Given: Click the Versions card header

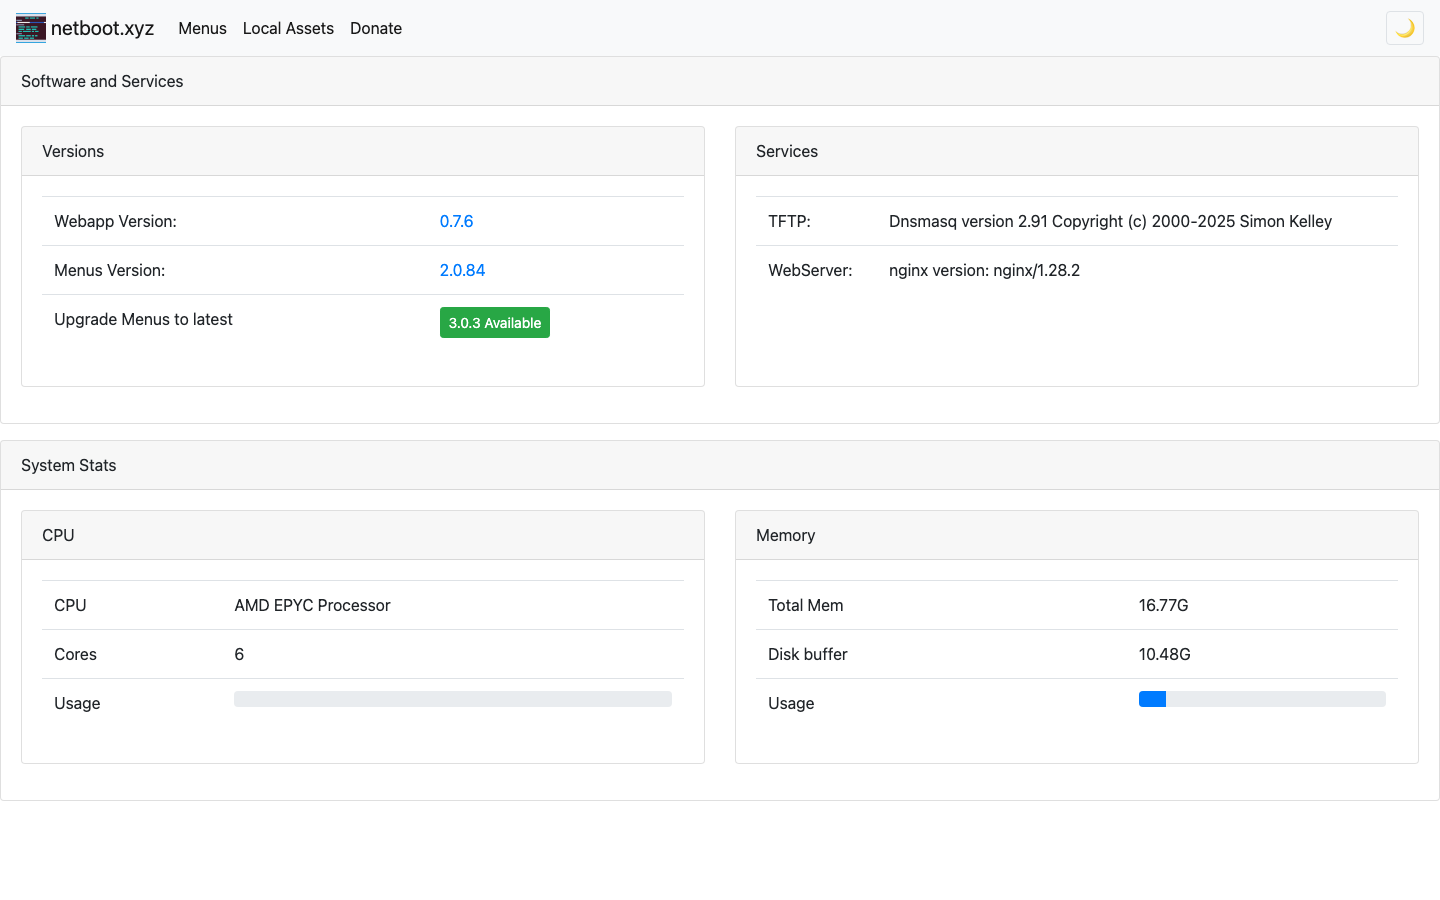Looking at the screenshot, I should 363,151.
